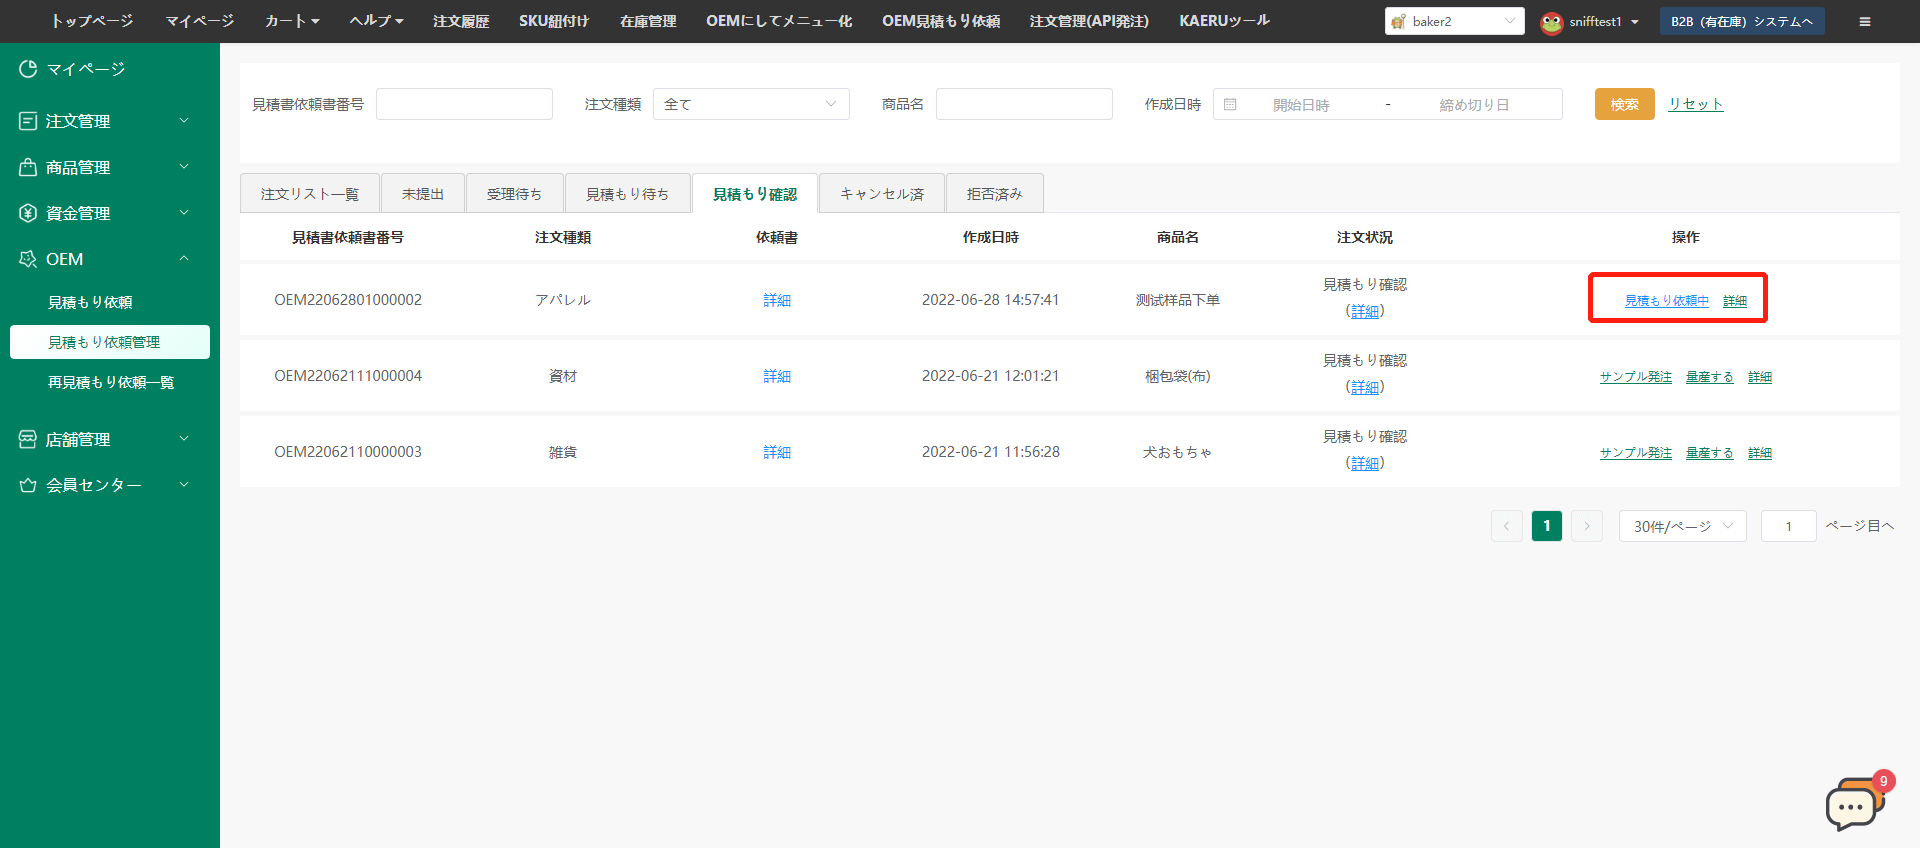This screenshot has height=848, width=1920.
Task: Expand the 店舗管理 sidebar section chevron
Action: coord(184,439)
